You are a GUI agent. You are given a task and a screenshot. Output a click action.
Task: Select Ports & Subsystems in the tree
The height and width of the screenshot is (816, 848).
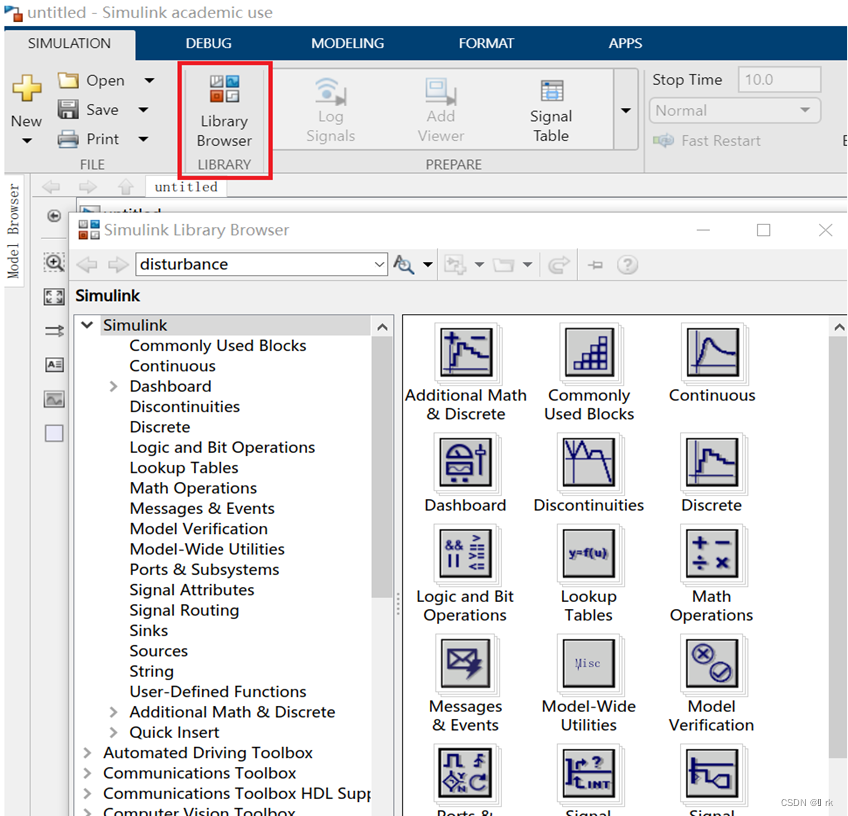tap(204, 569)
